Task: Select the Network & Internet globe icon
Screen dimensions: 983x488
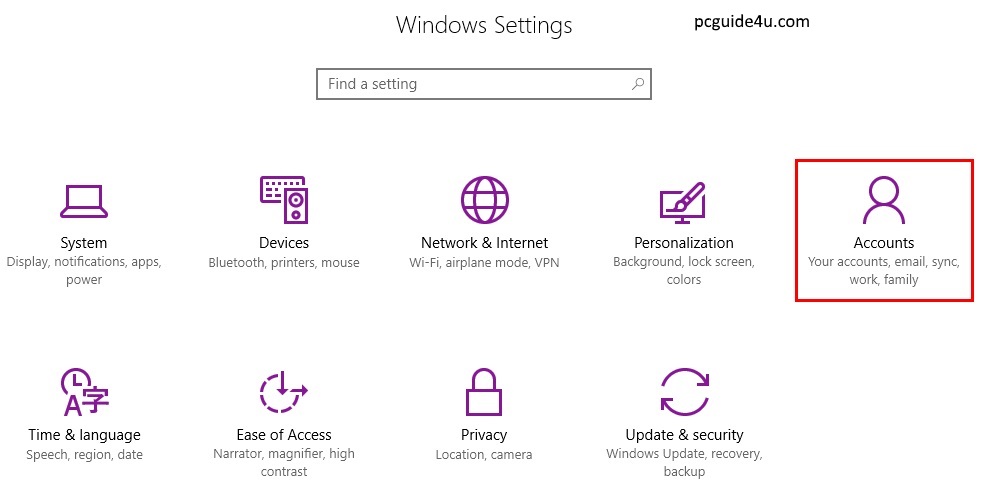Action: [484, 200]
